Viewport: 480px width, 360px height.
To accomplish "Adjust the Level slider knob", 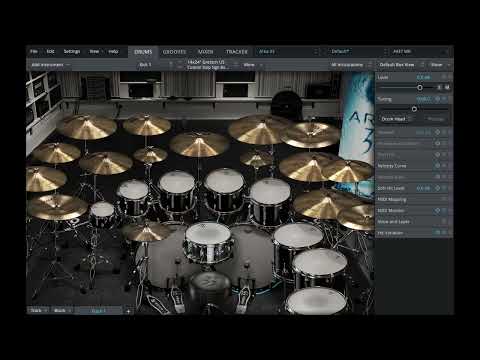I will [420, 87].
